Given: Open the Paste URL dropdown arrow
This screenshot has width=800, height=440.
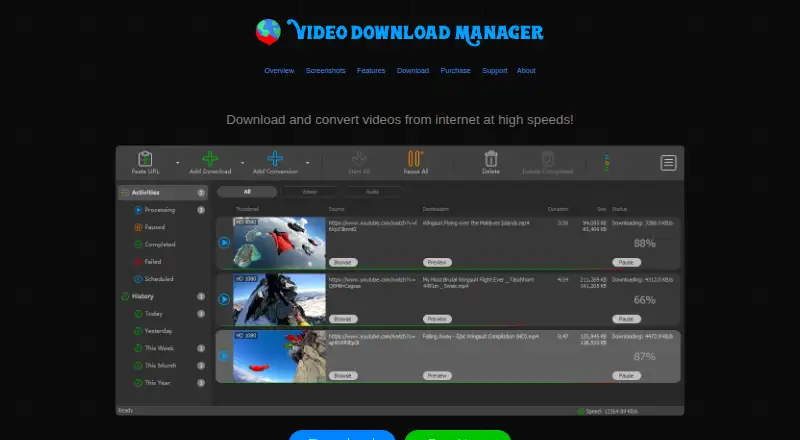Looking at the screenshot, I should (x=178, y=163).
